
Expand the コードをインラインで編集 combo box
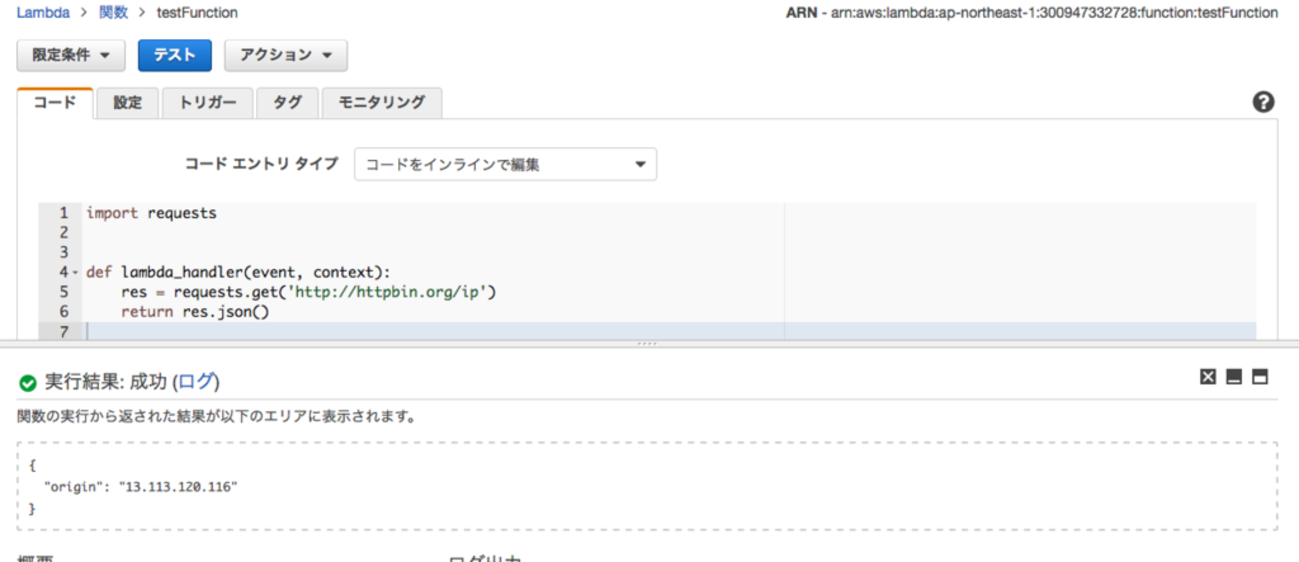tap(505, 165)
